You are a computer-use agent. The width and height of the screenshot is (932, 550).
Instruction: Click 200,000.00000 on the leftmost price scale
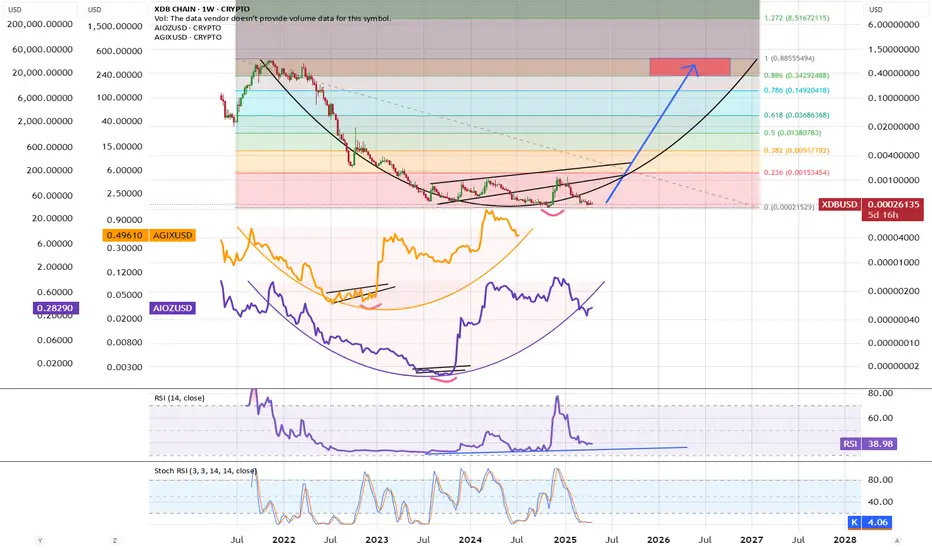tap(40, 24)
